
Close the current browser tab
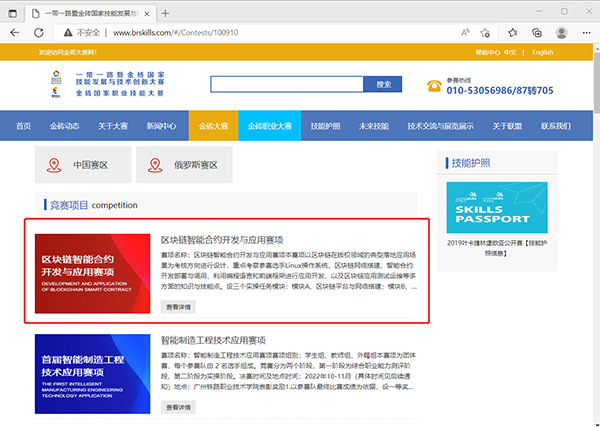146,11
